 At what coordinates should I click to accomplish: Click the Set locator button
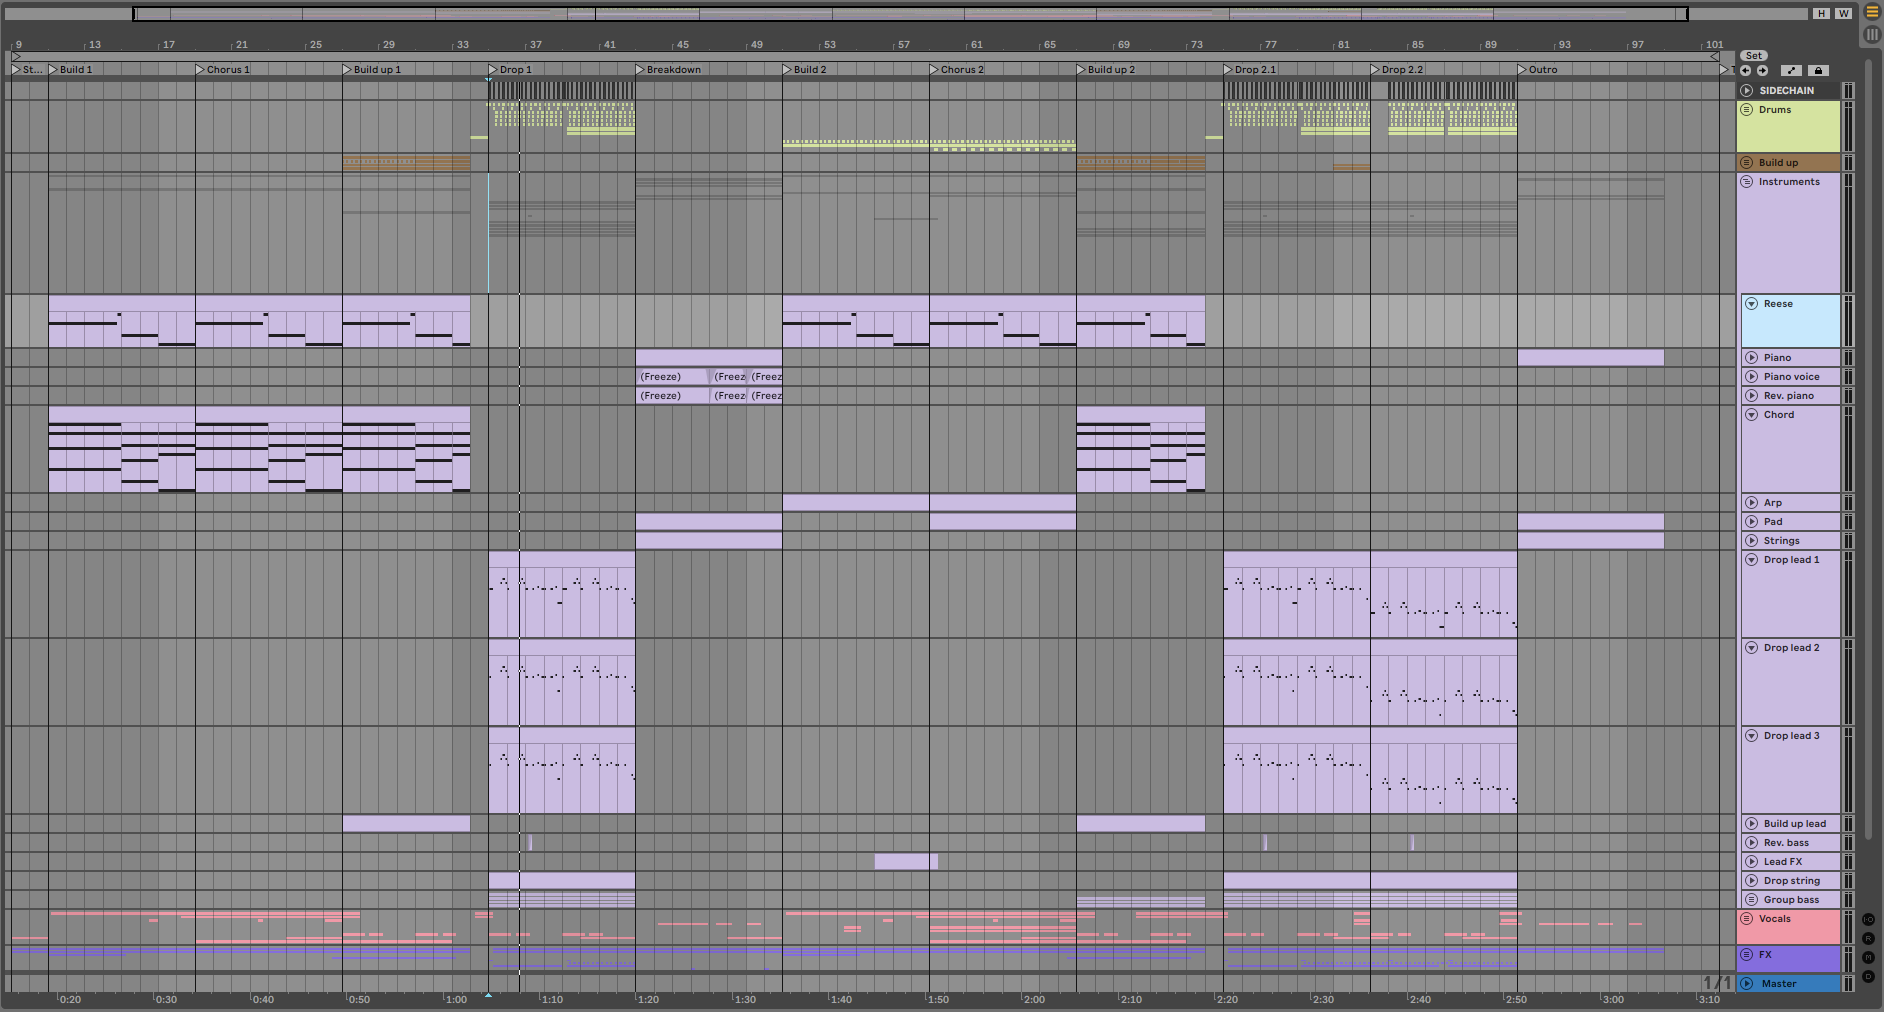(1754, 56)
